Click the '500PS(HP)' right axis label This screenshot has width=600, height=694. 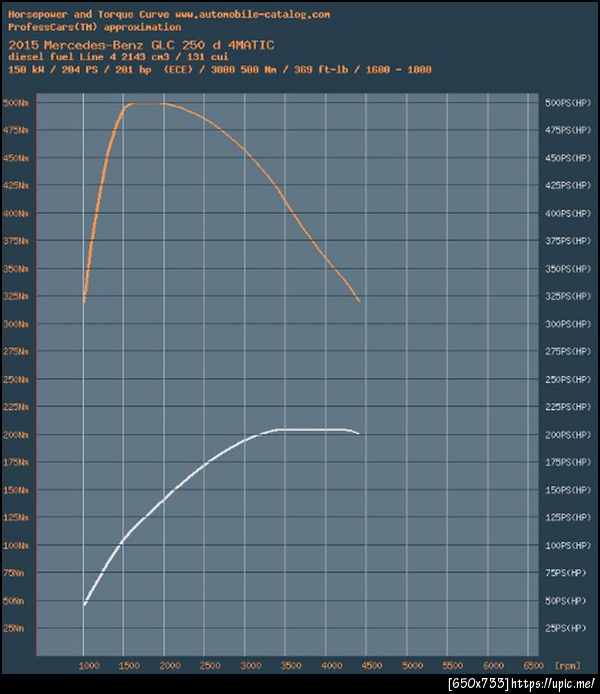(568, 103)
